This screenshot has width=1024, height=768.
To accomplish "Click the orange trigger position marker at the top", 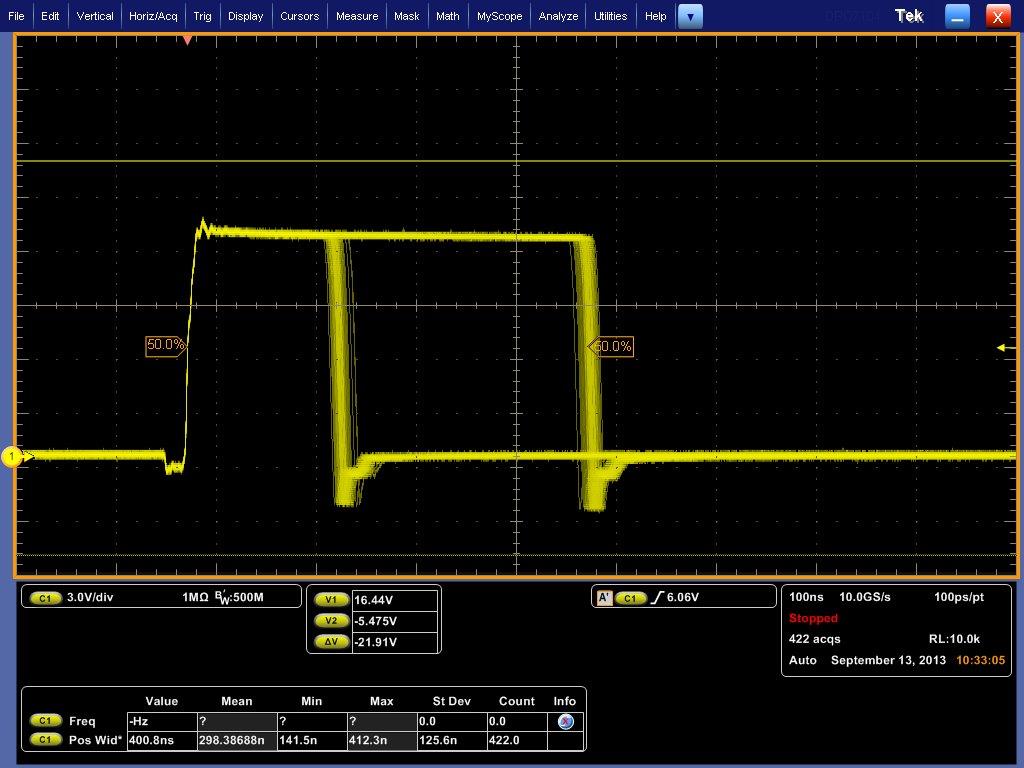I will pyautogui.click(x=187, y=40).
